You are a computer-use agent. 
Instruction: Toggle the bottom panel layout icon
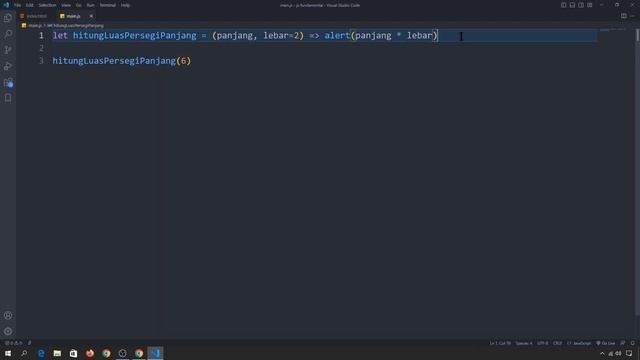pos(572,5)
